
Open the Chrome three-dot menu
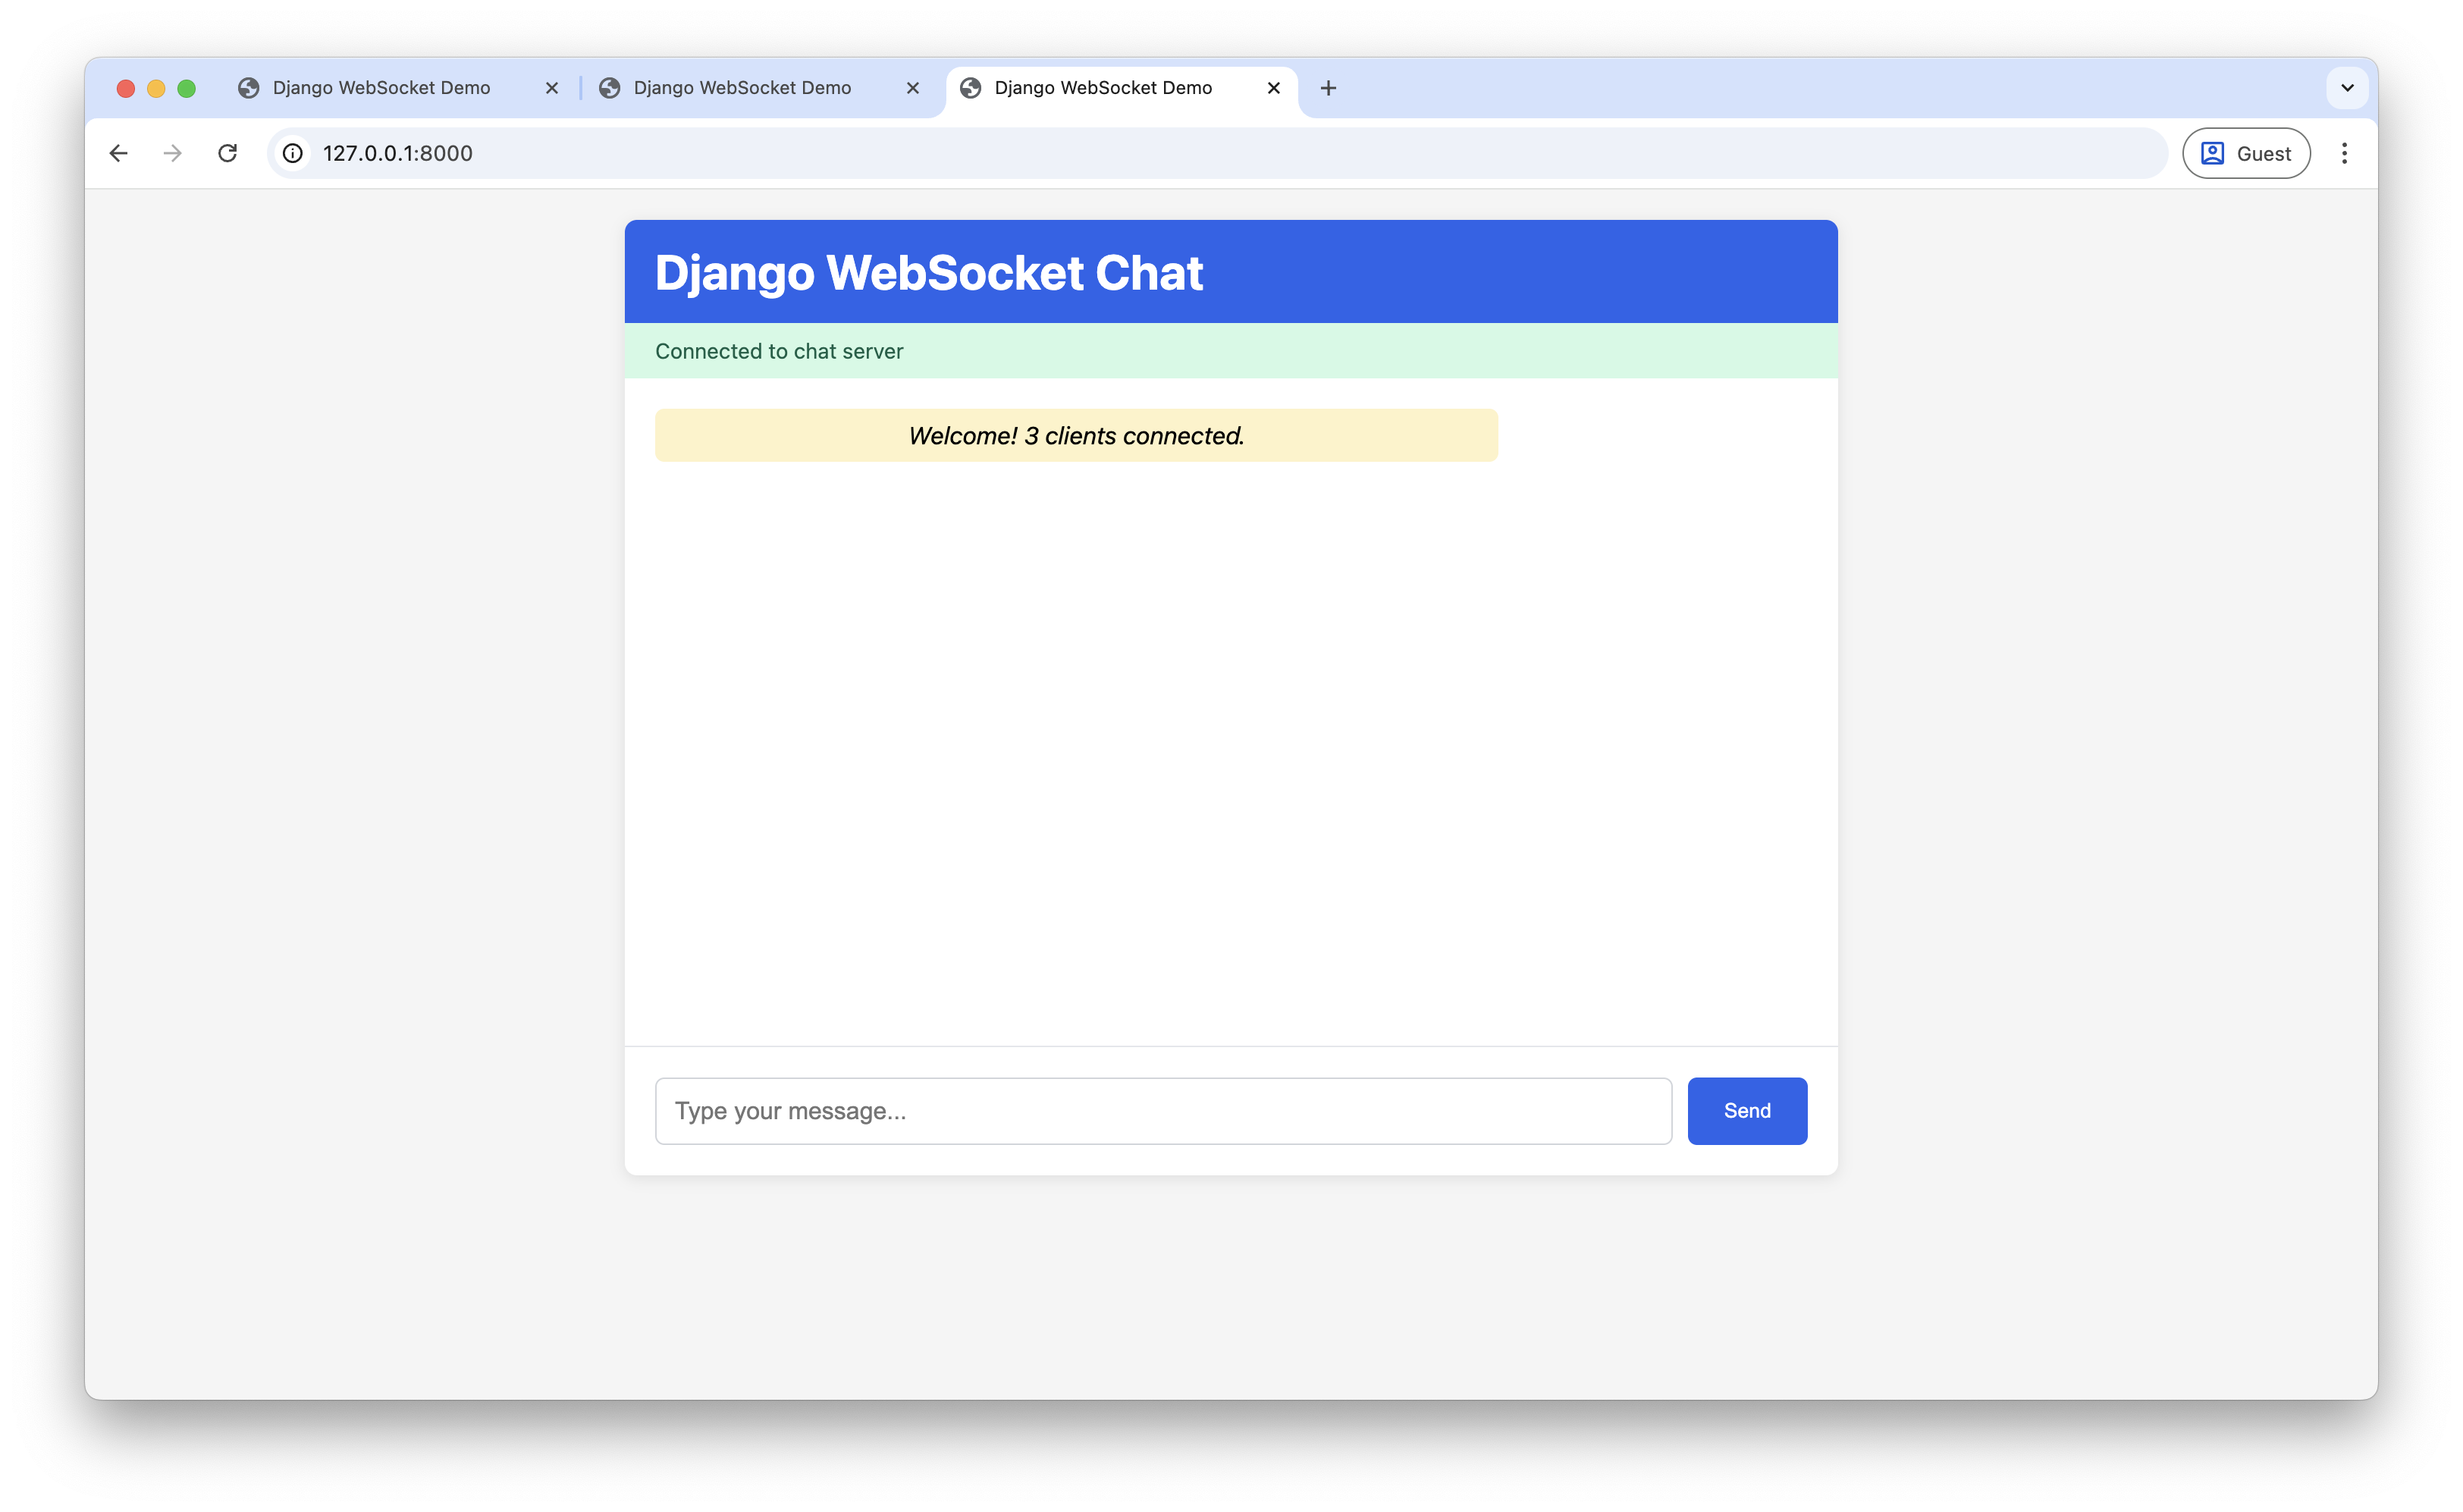click(x=2343, y=153)
